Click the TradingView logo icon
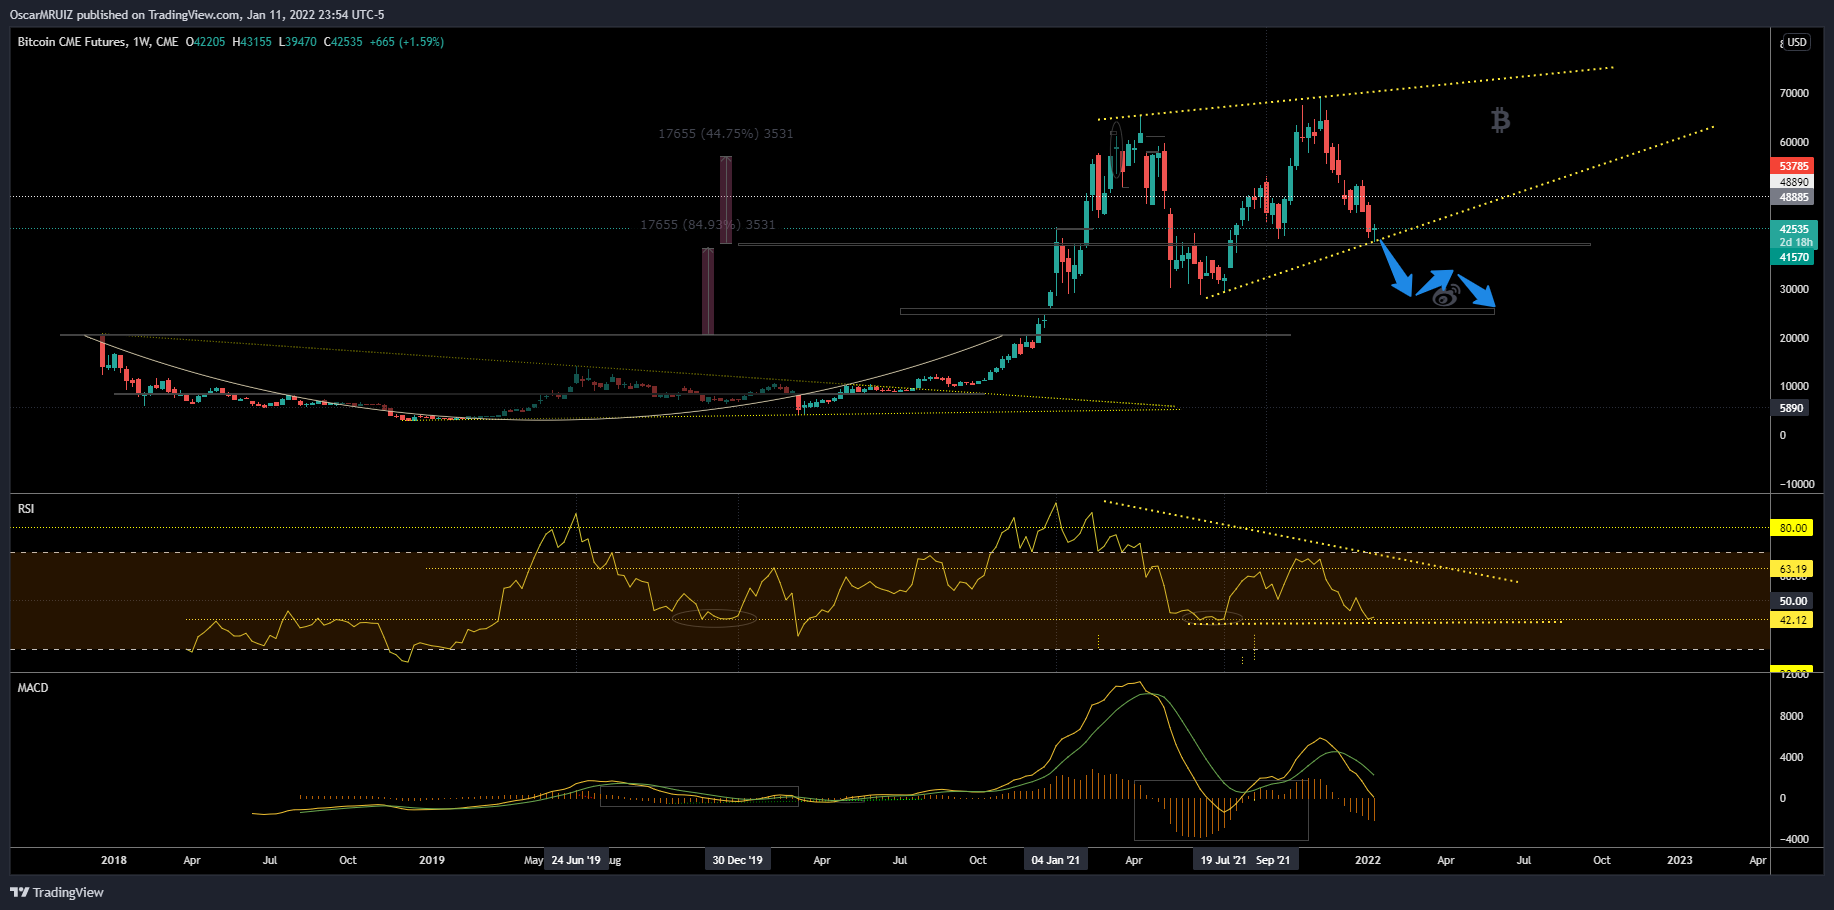Screen dimensions: 1834x910 coord(19,892)
